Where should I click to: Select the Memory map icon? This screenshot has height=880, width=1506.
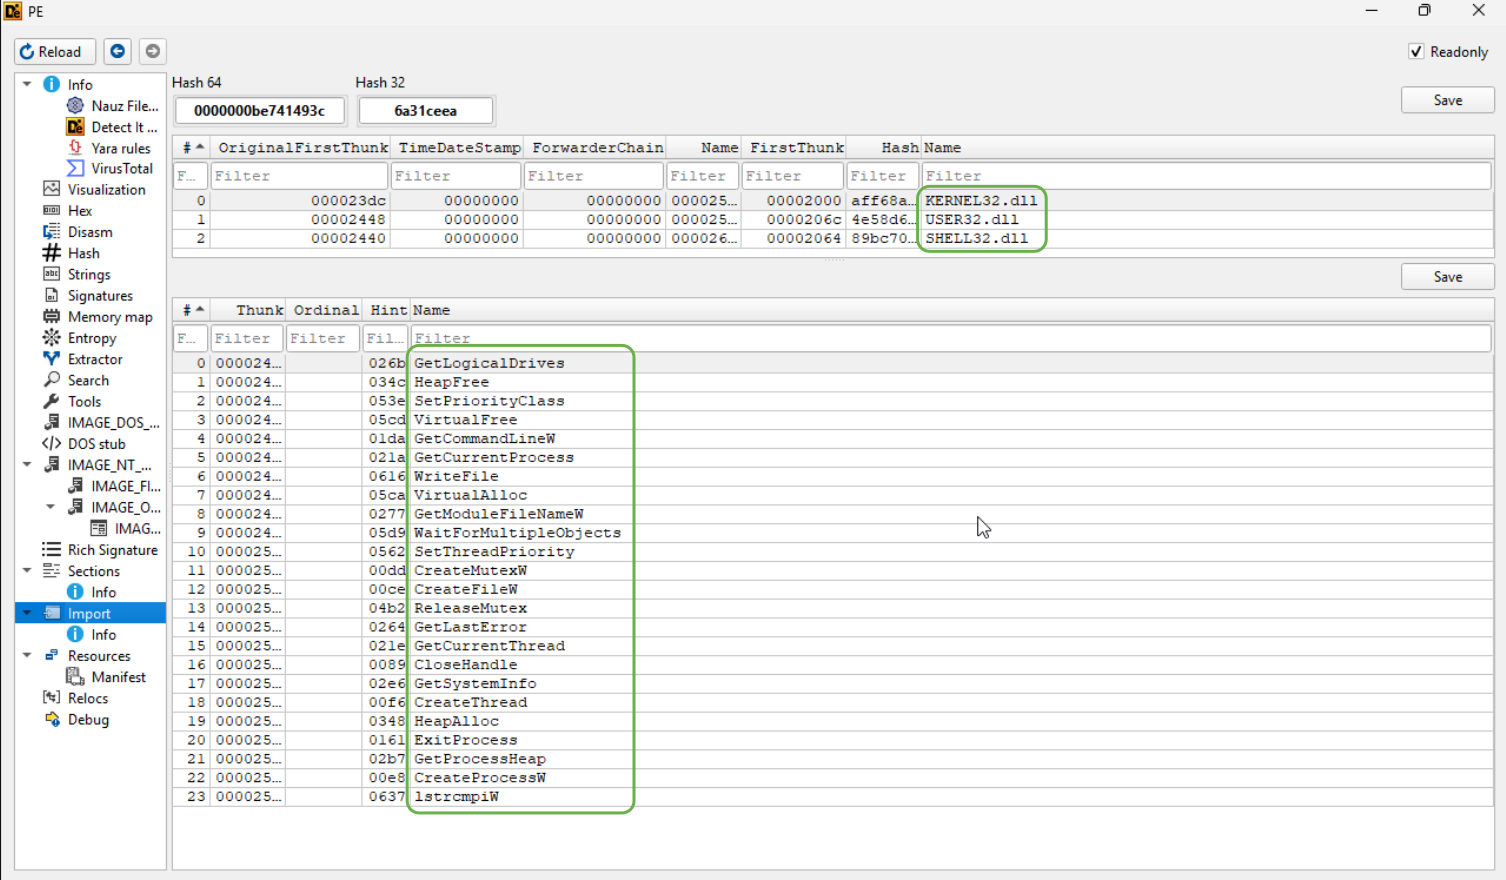click(x=52, y=317)
